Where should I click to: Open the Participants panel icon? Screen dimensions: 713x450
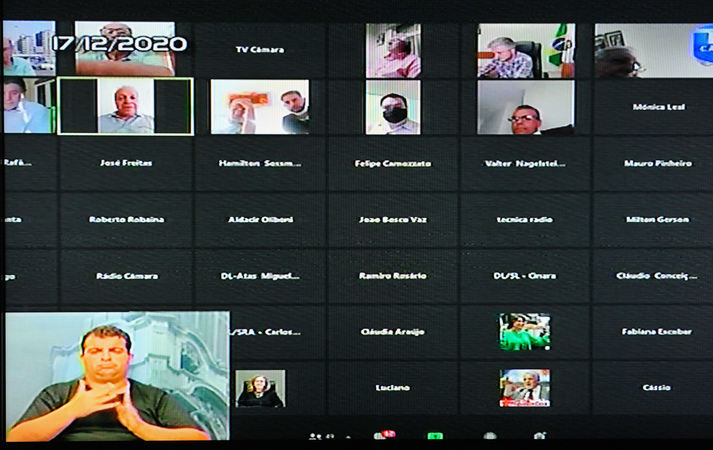click(313, 436)
